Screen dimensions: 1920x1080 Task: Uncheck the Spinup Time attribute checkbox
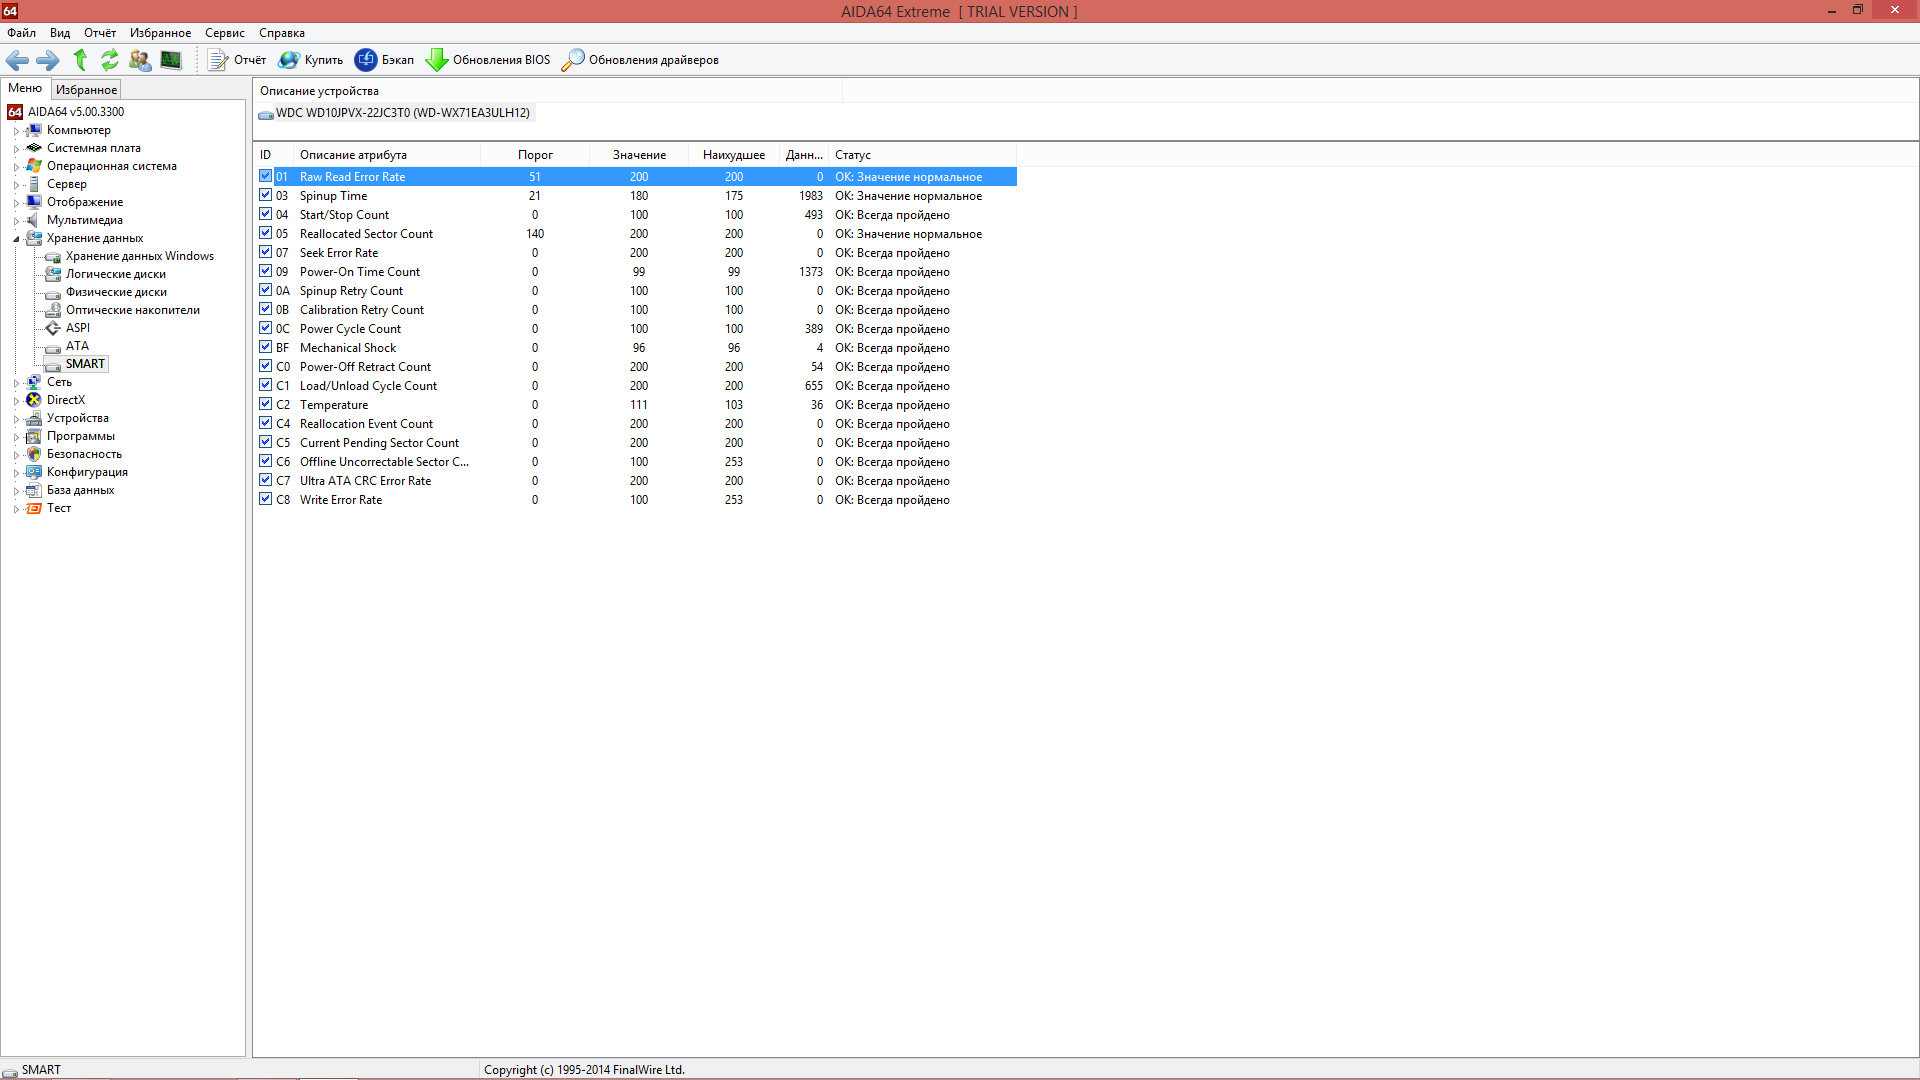coord(265,195)
